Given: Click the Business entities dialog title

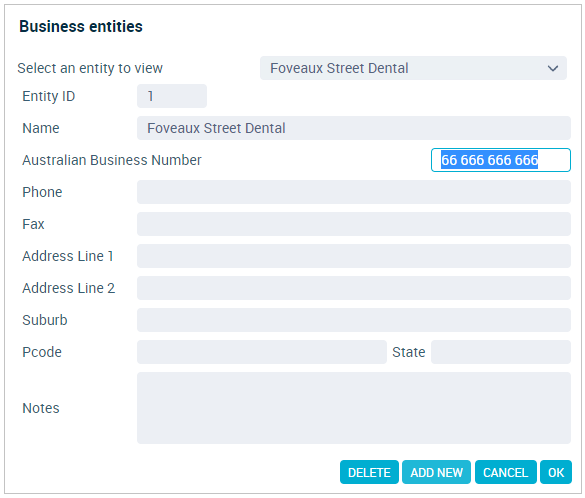Looking at the screenshot, I should [81, 26].
